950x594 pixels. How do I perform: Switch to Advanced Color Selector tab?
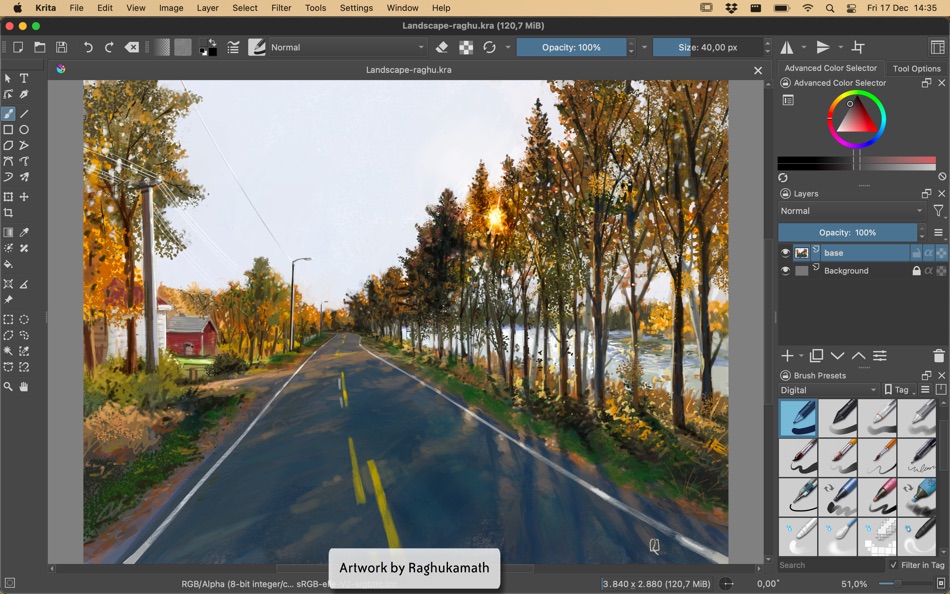click(831, 68)
